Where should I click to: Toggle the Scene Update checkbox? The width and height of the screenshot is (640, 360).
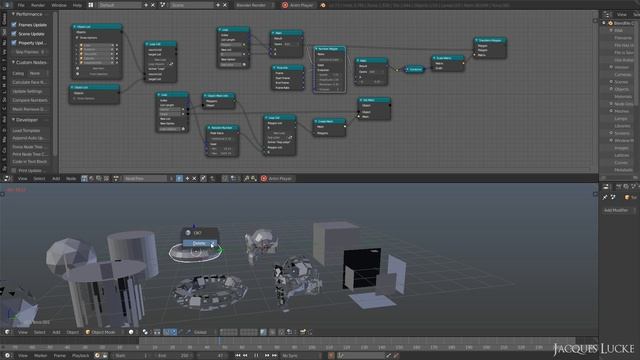tap(14, 34)
